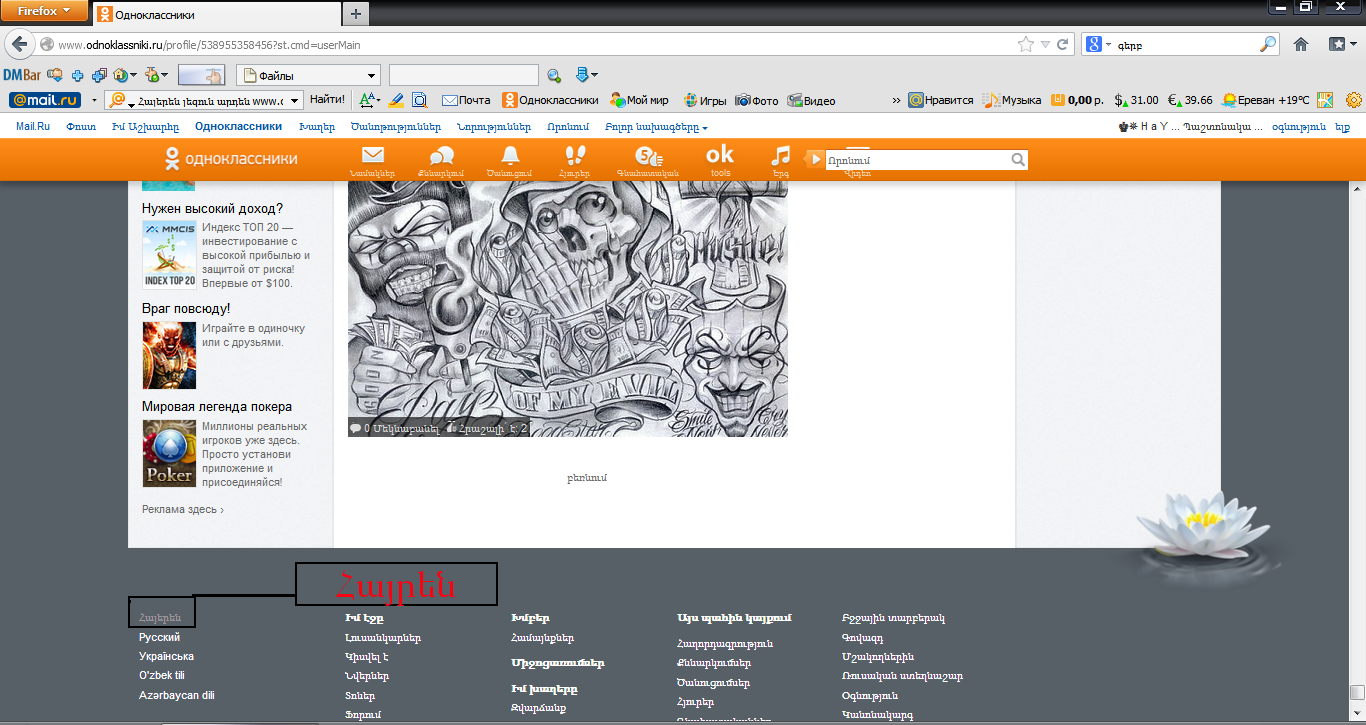Viewport: 1366px width, 725px height.
Task: Click the Poker ad thumbnail
Action: 169,454
